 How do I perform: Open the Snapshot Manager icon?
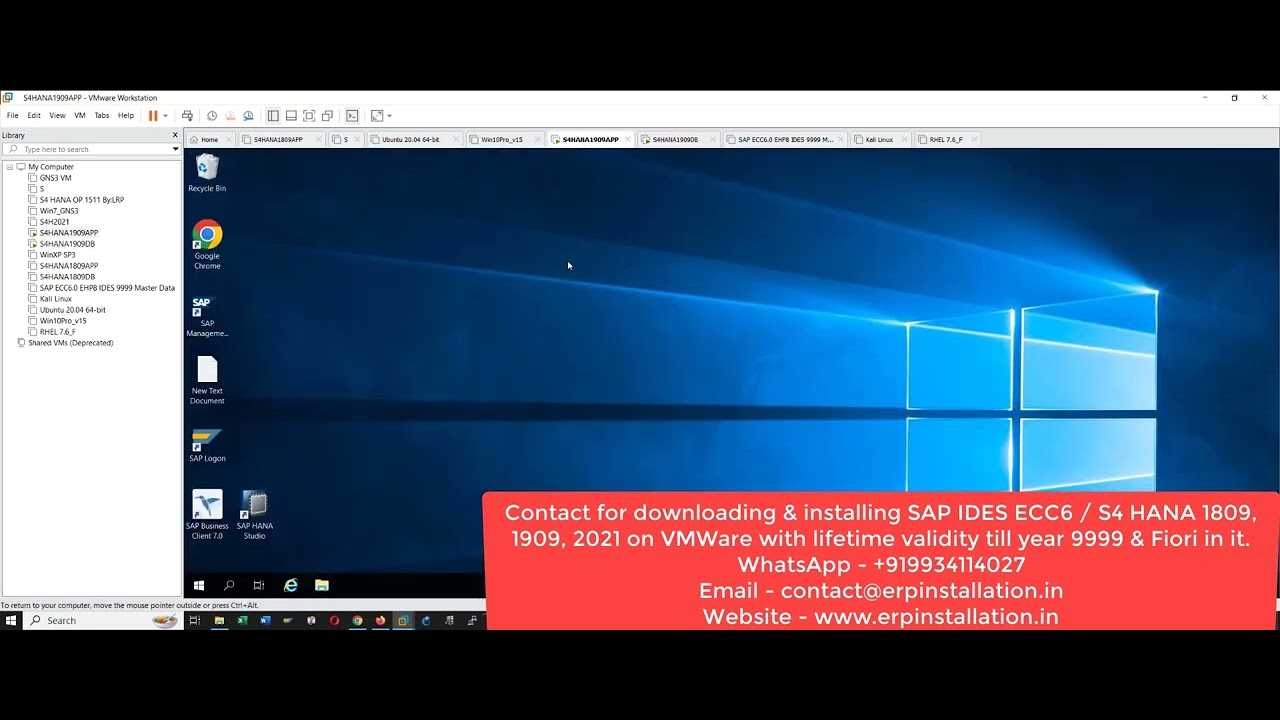coord(248,116)
